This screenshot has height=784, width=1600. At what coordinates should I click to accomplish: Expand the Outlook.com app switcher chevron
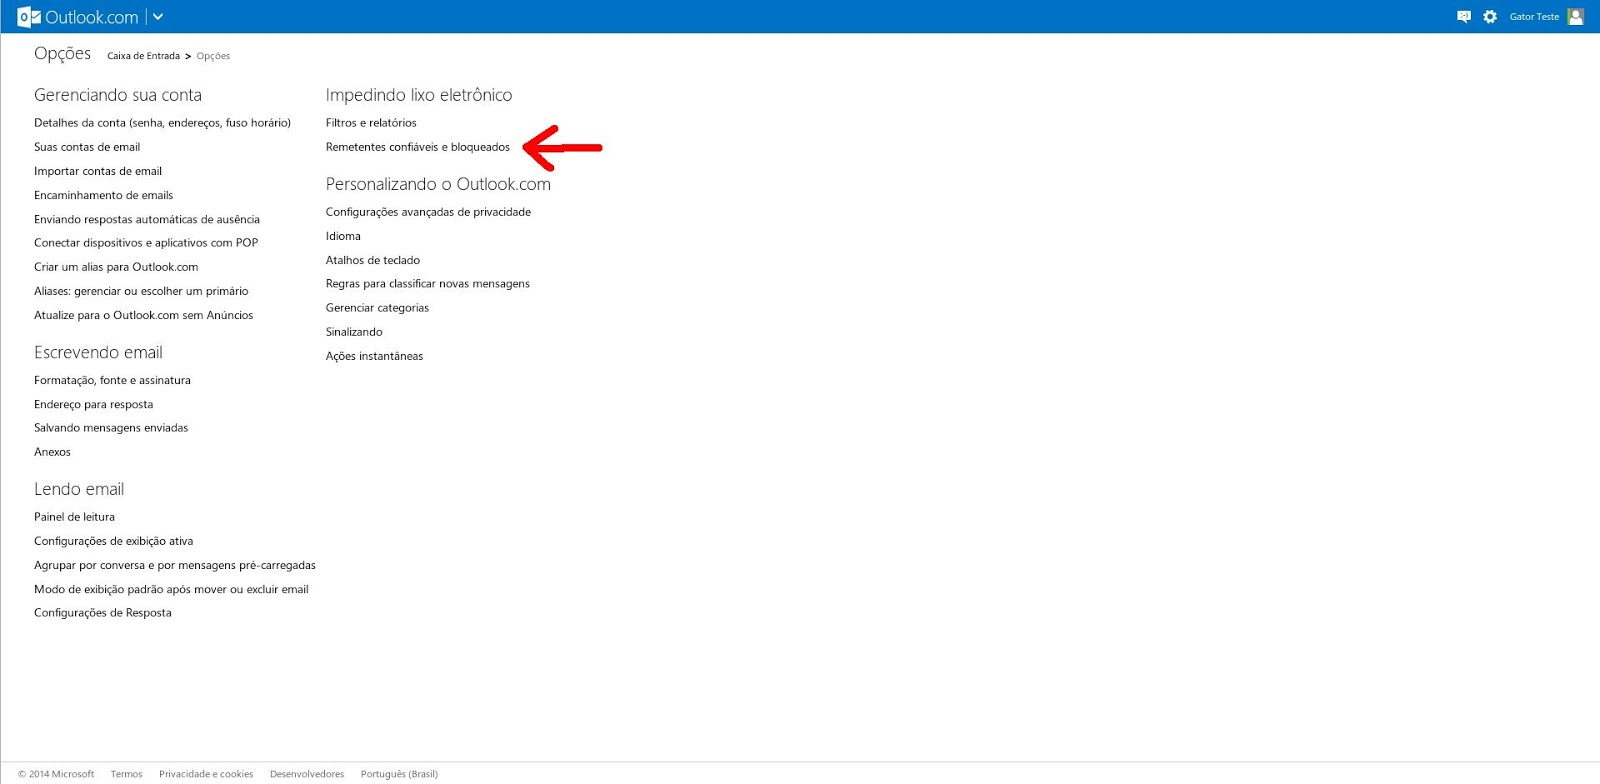click(x=157, y=17)
